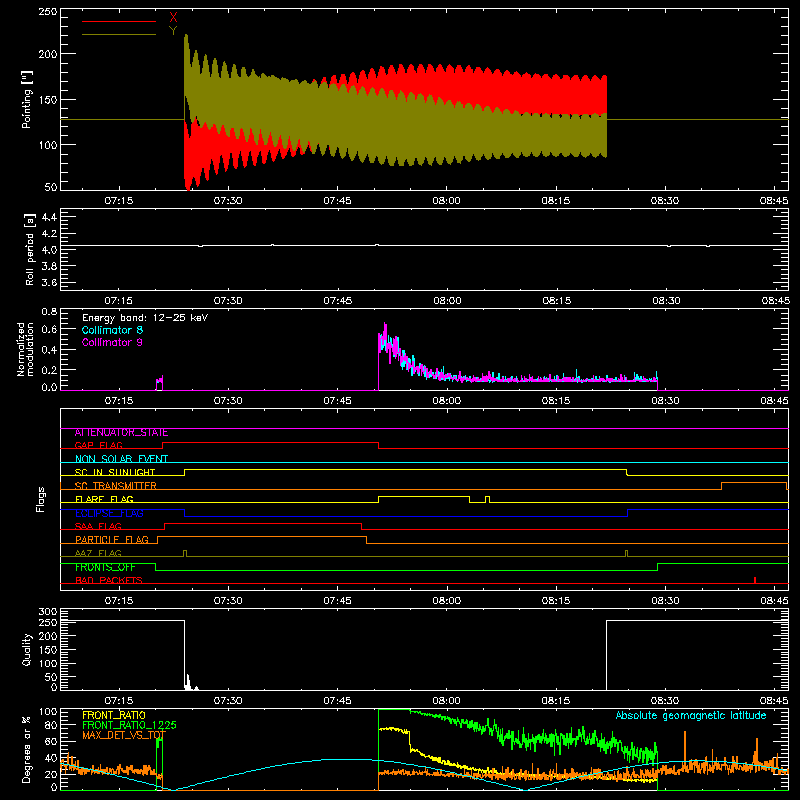This screenshot has height=800, width=800.
Task: Click the 0.2 tick on modulation axis
Action: [49, 370]
